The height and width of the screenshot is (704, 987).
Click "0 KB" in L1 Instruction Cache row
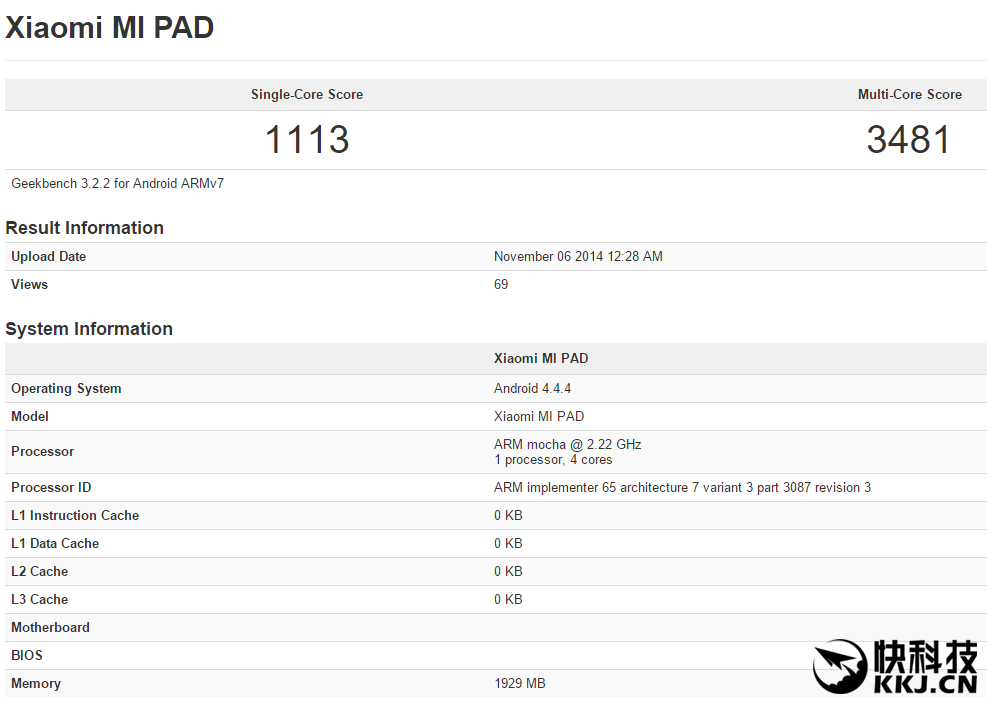point(508,515)
